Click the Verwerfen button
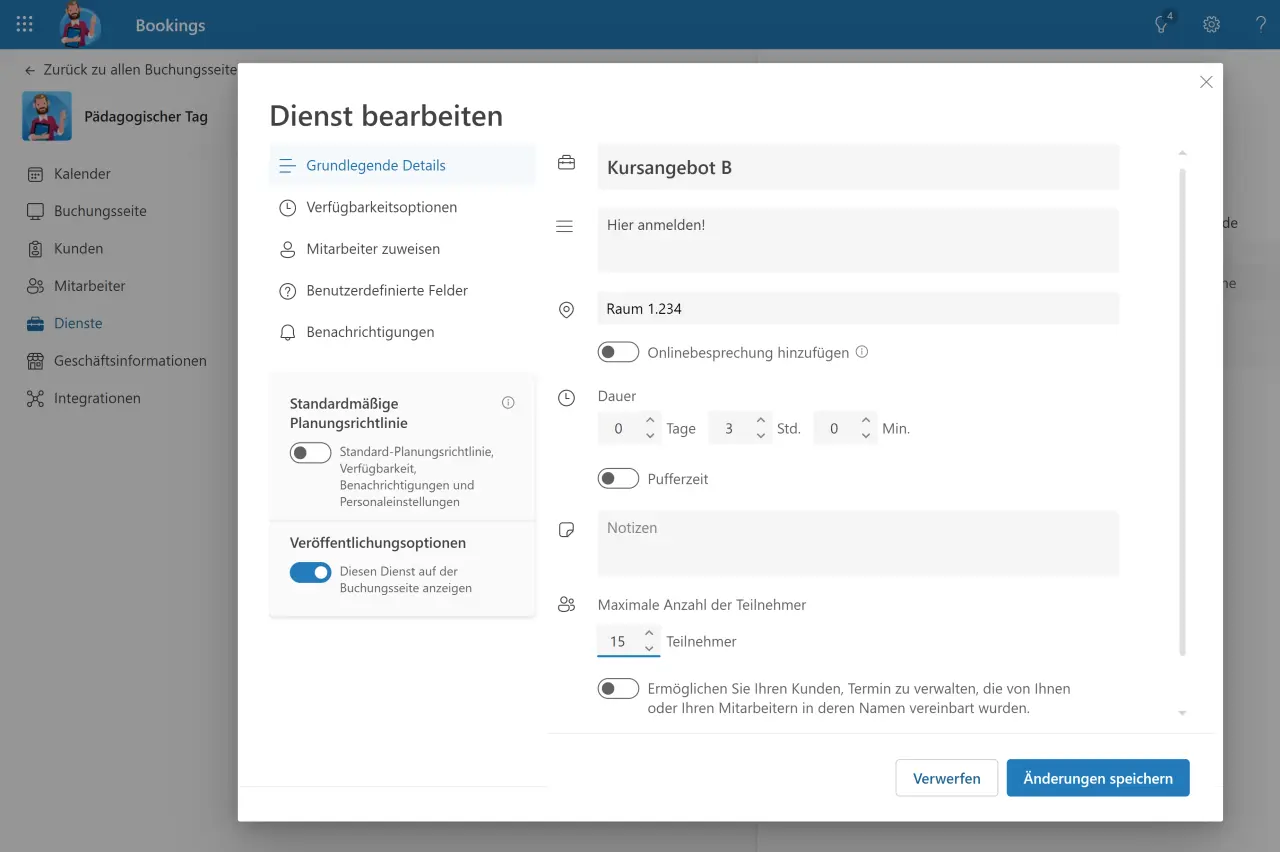 [947, 778]
